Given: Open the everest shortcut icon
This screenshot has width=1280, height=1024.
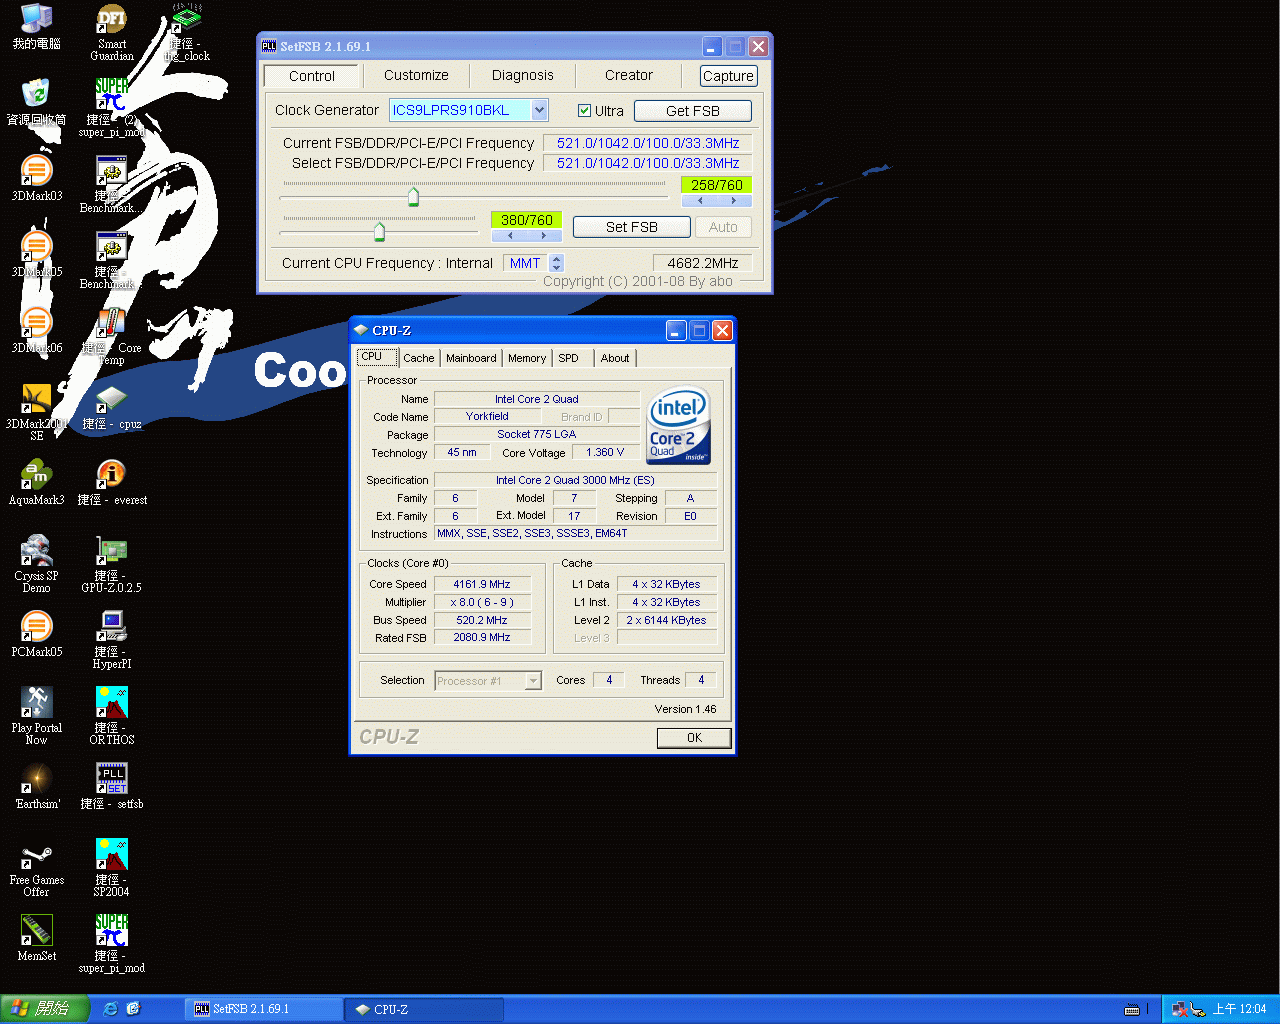Looking at the screenshot, I should pos(112,482).
